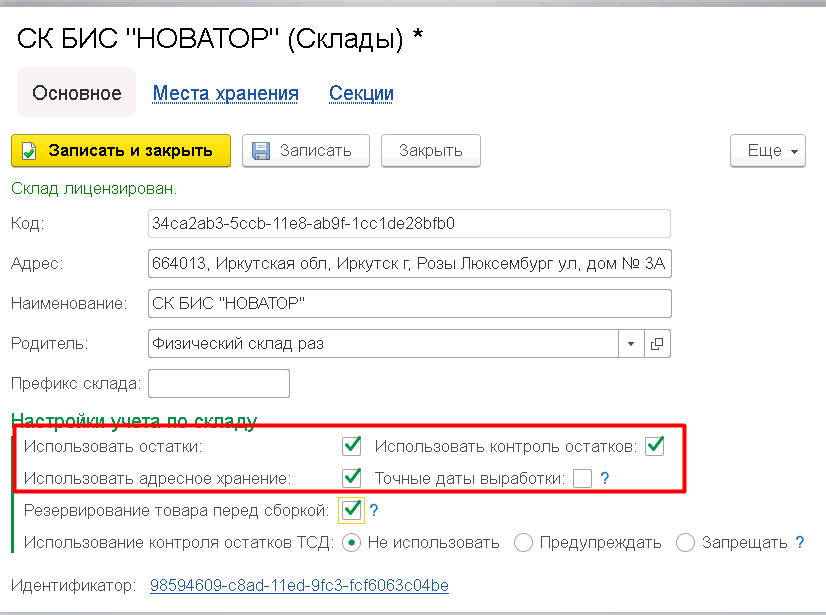Screen dimensions: 826x615
Task: Open the Родитель field's linked item icon
Action: pos(657,344)
